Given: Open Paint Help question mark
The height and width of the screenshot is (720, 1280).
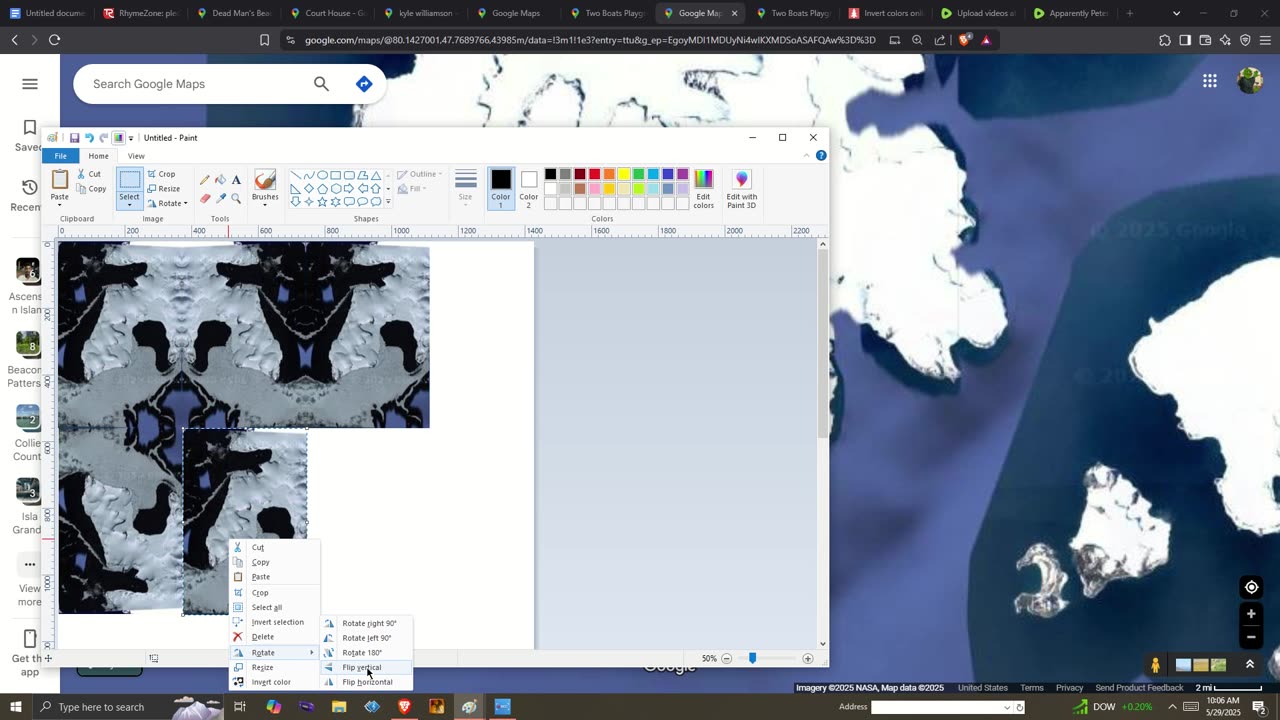Looking at the screenshot, I should pyautogui.click(x=821, y=156).
